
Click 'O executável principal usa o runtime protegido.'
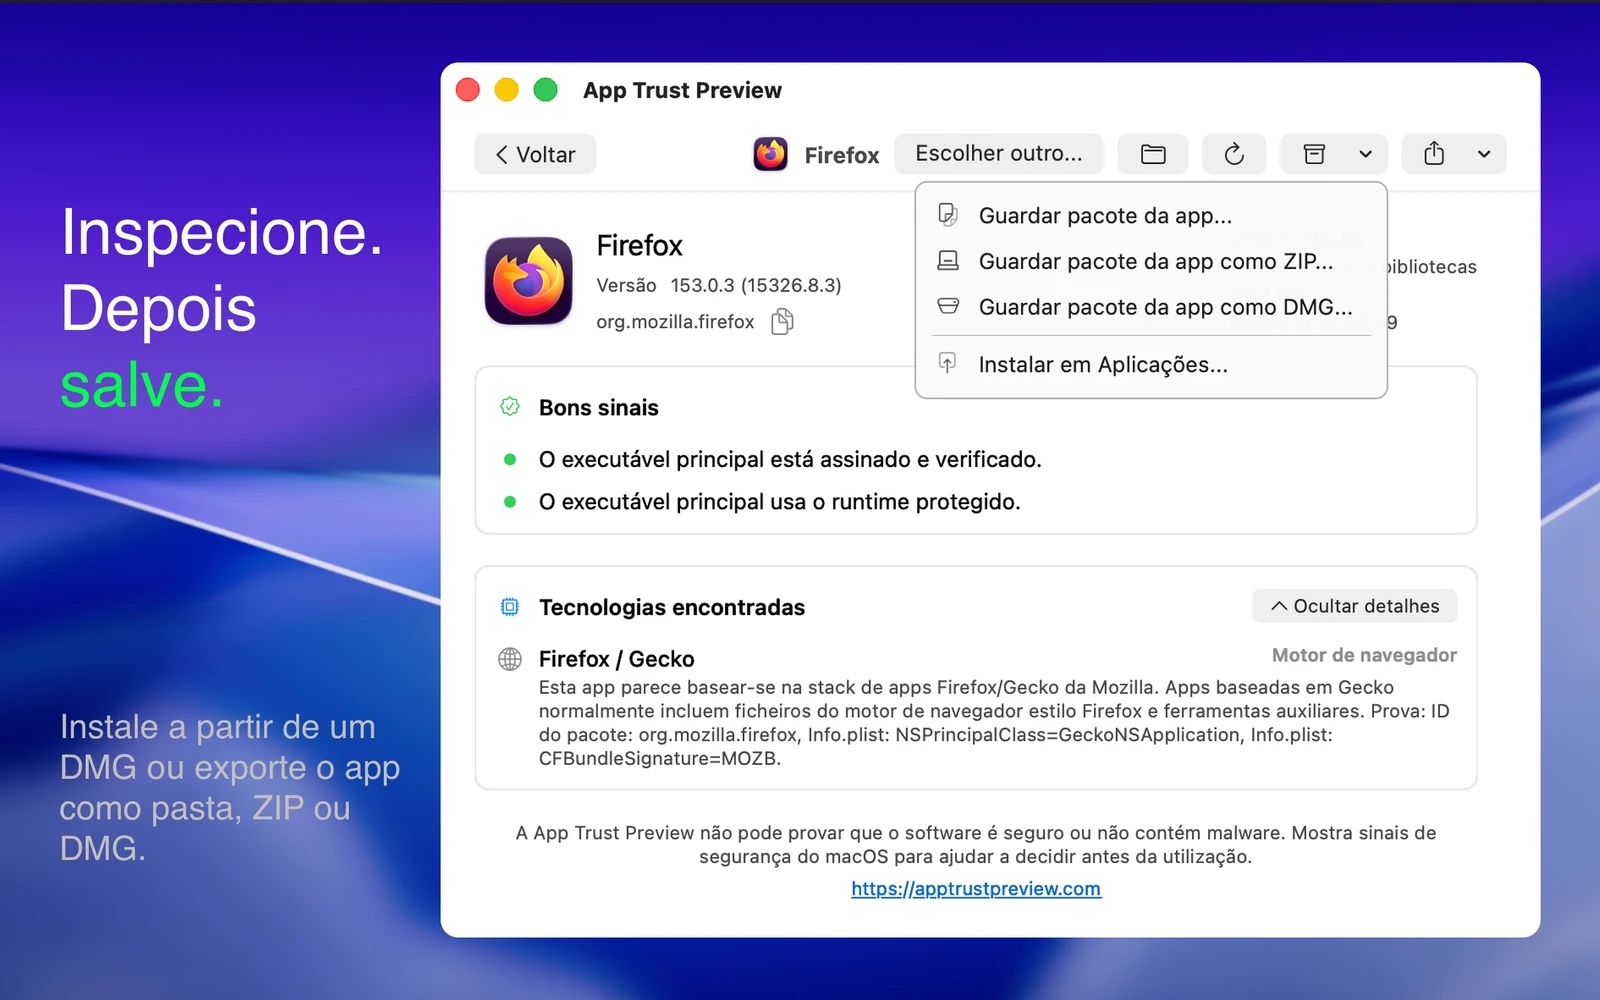[x=779, y=501]
